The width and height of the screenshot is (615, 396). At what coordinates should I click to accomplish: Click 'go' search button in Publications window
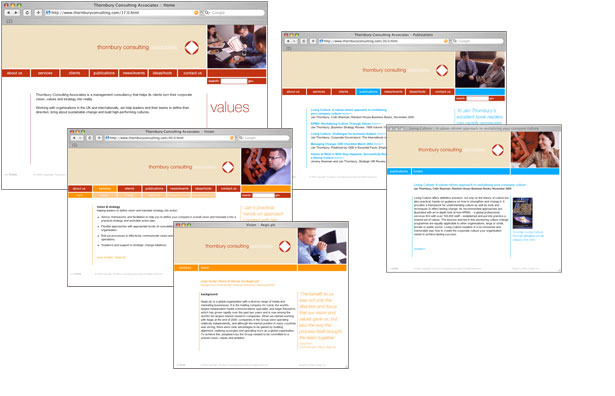(x=492, y=98)
